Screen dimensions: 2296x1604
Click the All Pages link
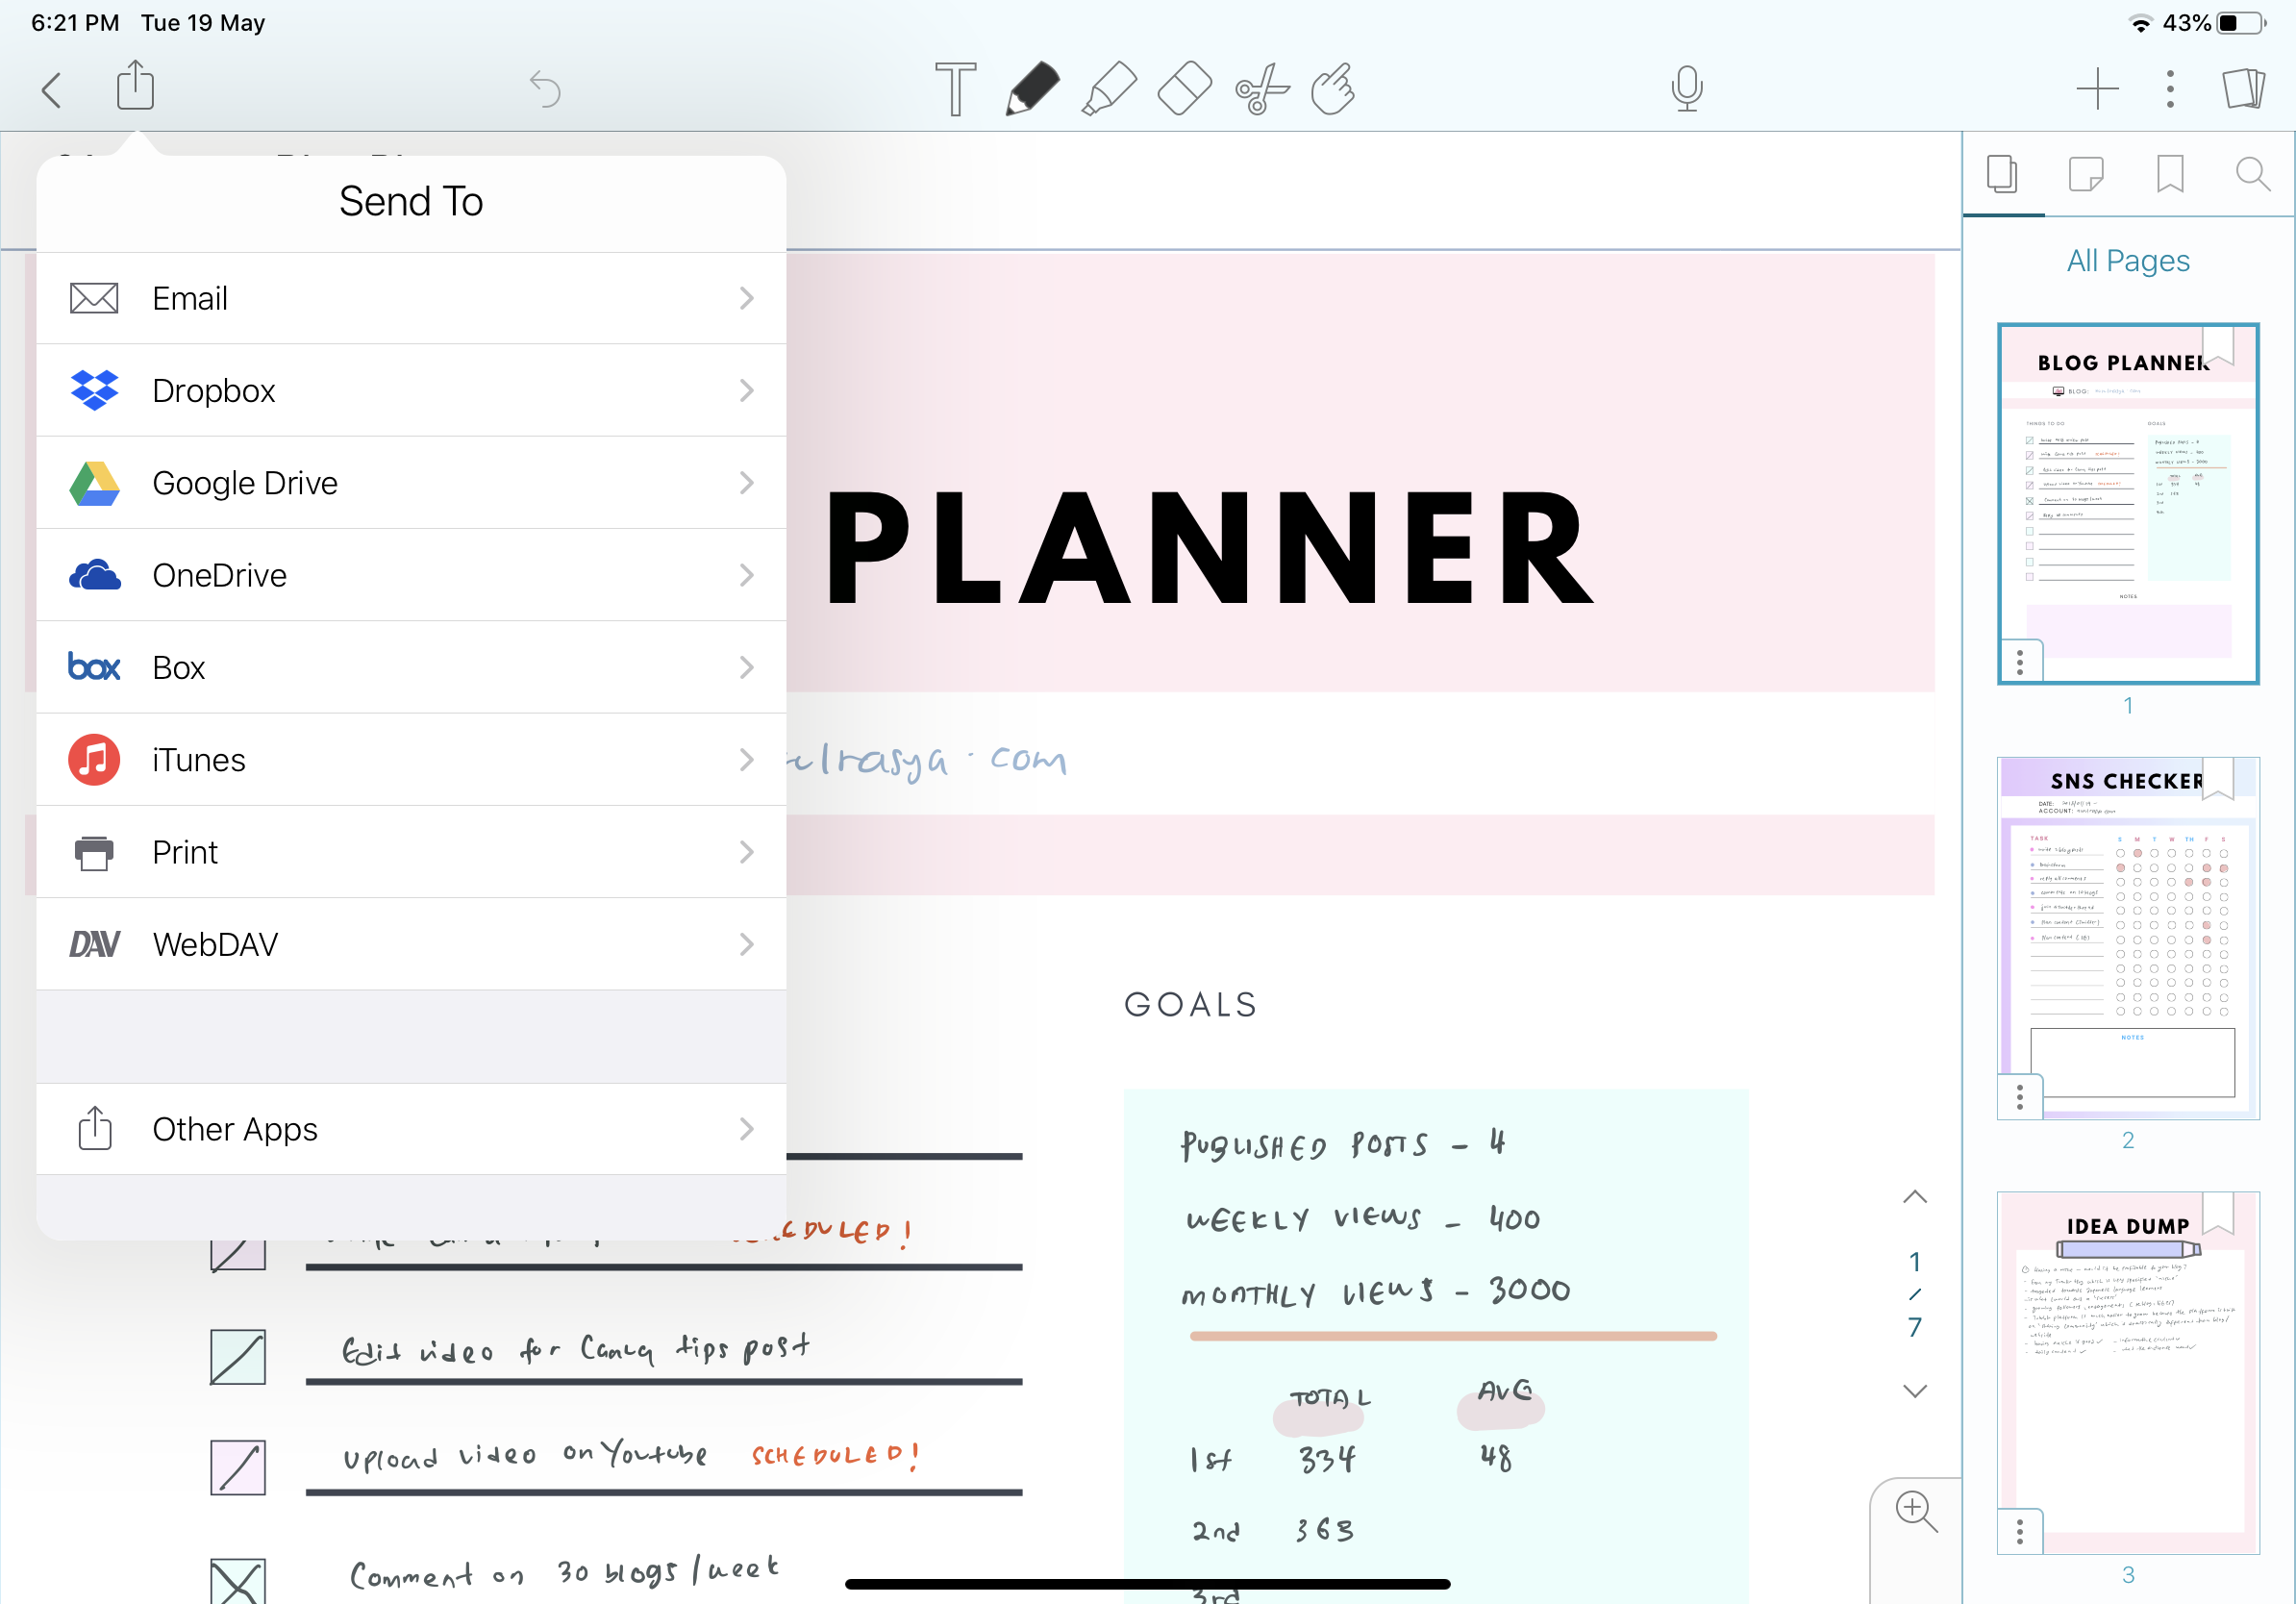tap(2127, 261)
